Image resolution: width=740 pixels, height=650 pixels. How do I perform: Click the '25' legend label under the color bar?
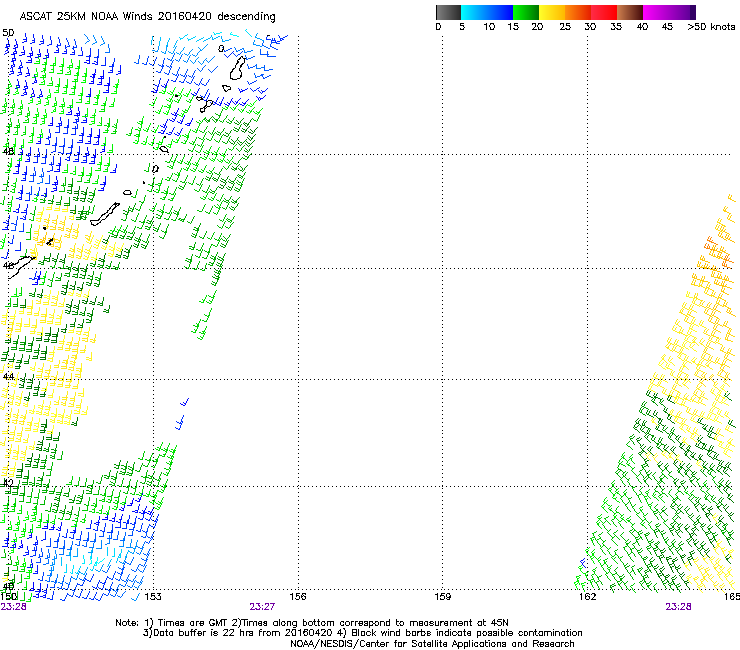565,27
